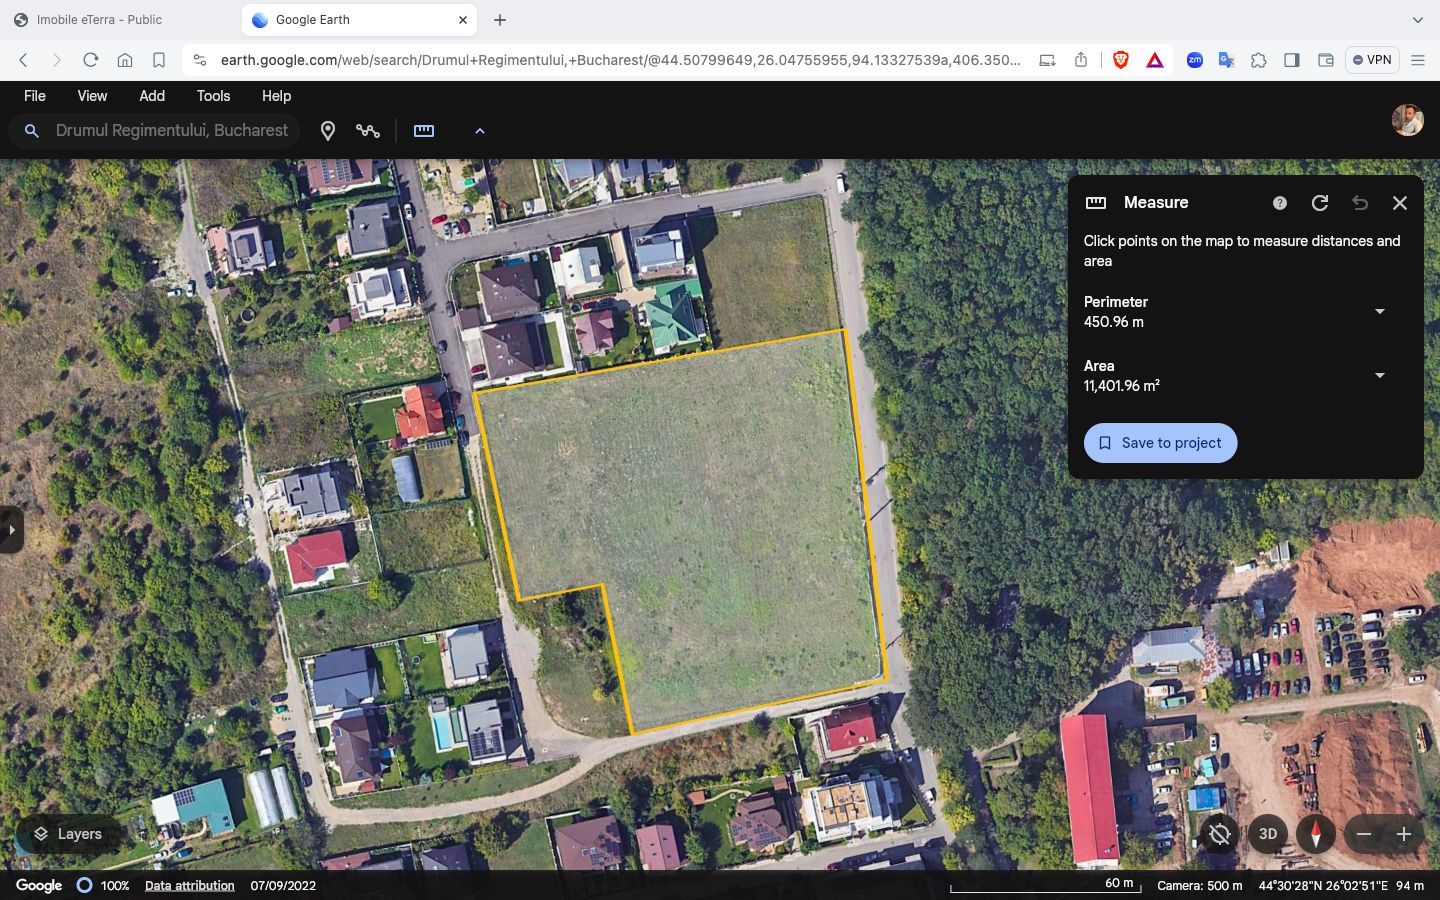This screenshot has height=900, width=1440.
Task: Expand the left side panel arrow
Action: 11,530
